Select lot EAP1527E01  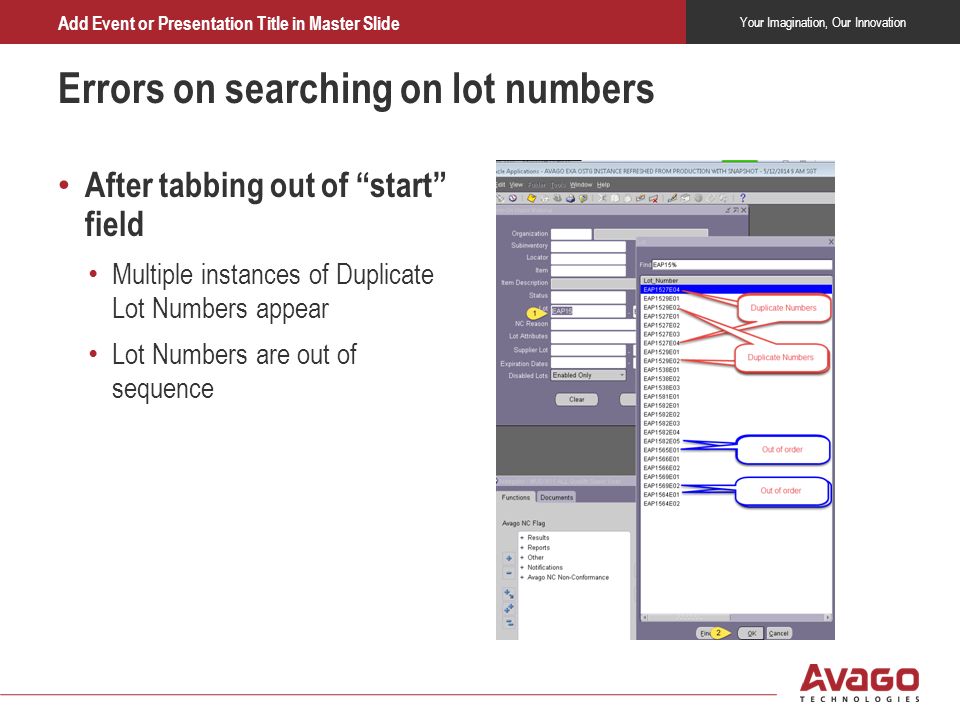[x=661, y=317]
